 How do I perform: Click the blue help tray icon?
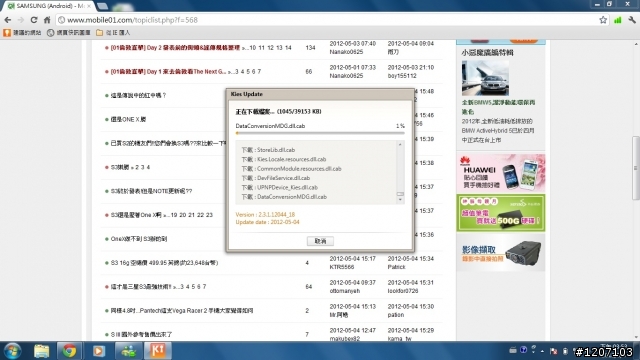click(524, 350)
